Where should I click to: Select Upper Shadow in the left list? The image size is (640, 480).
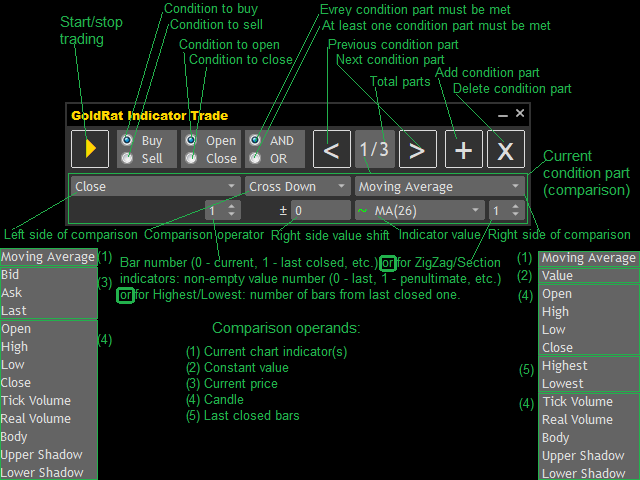(x=49, y=455)
